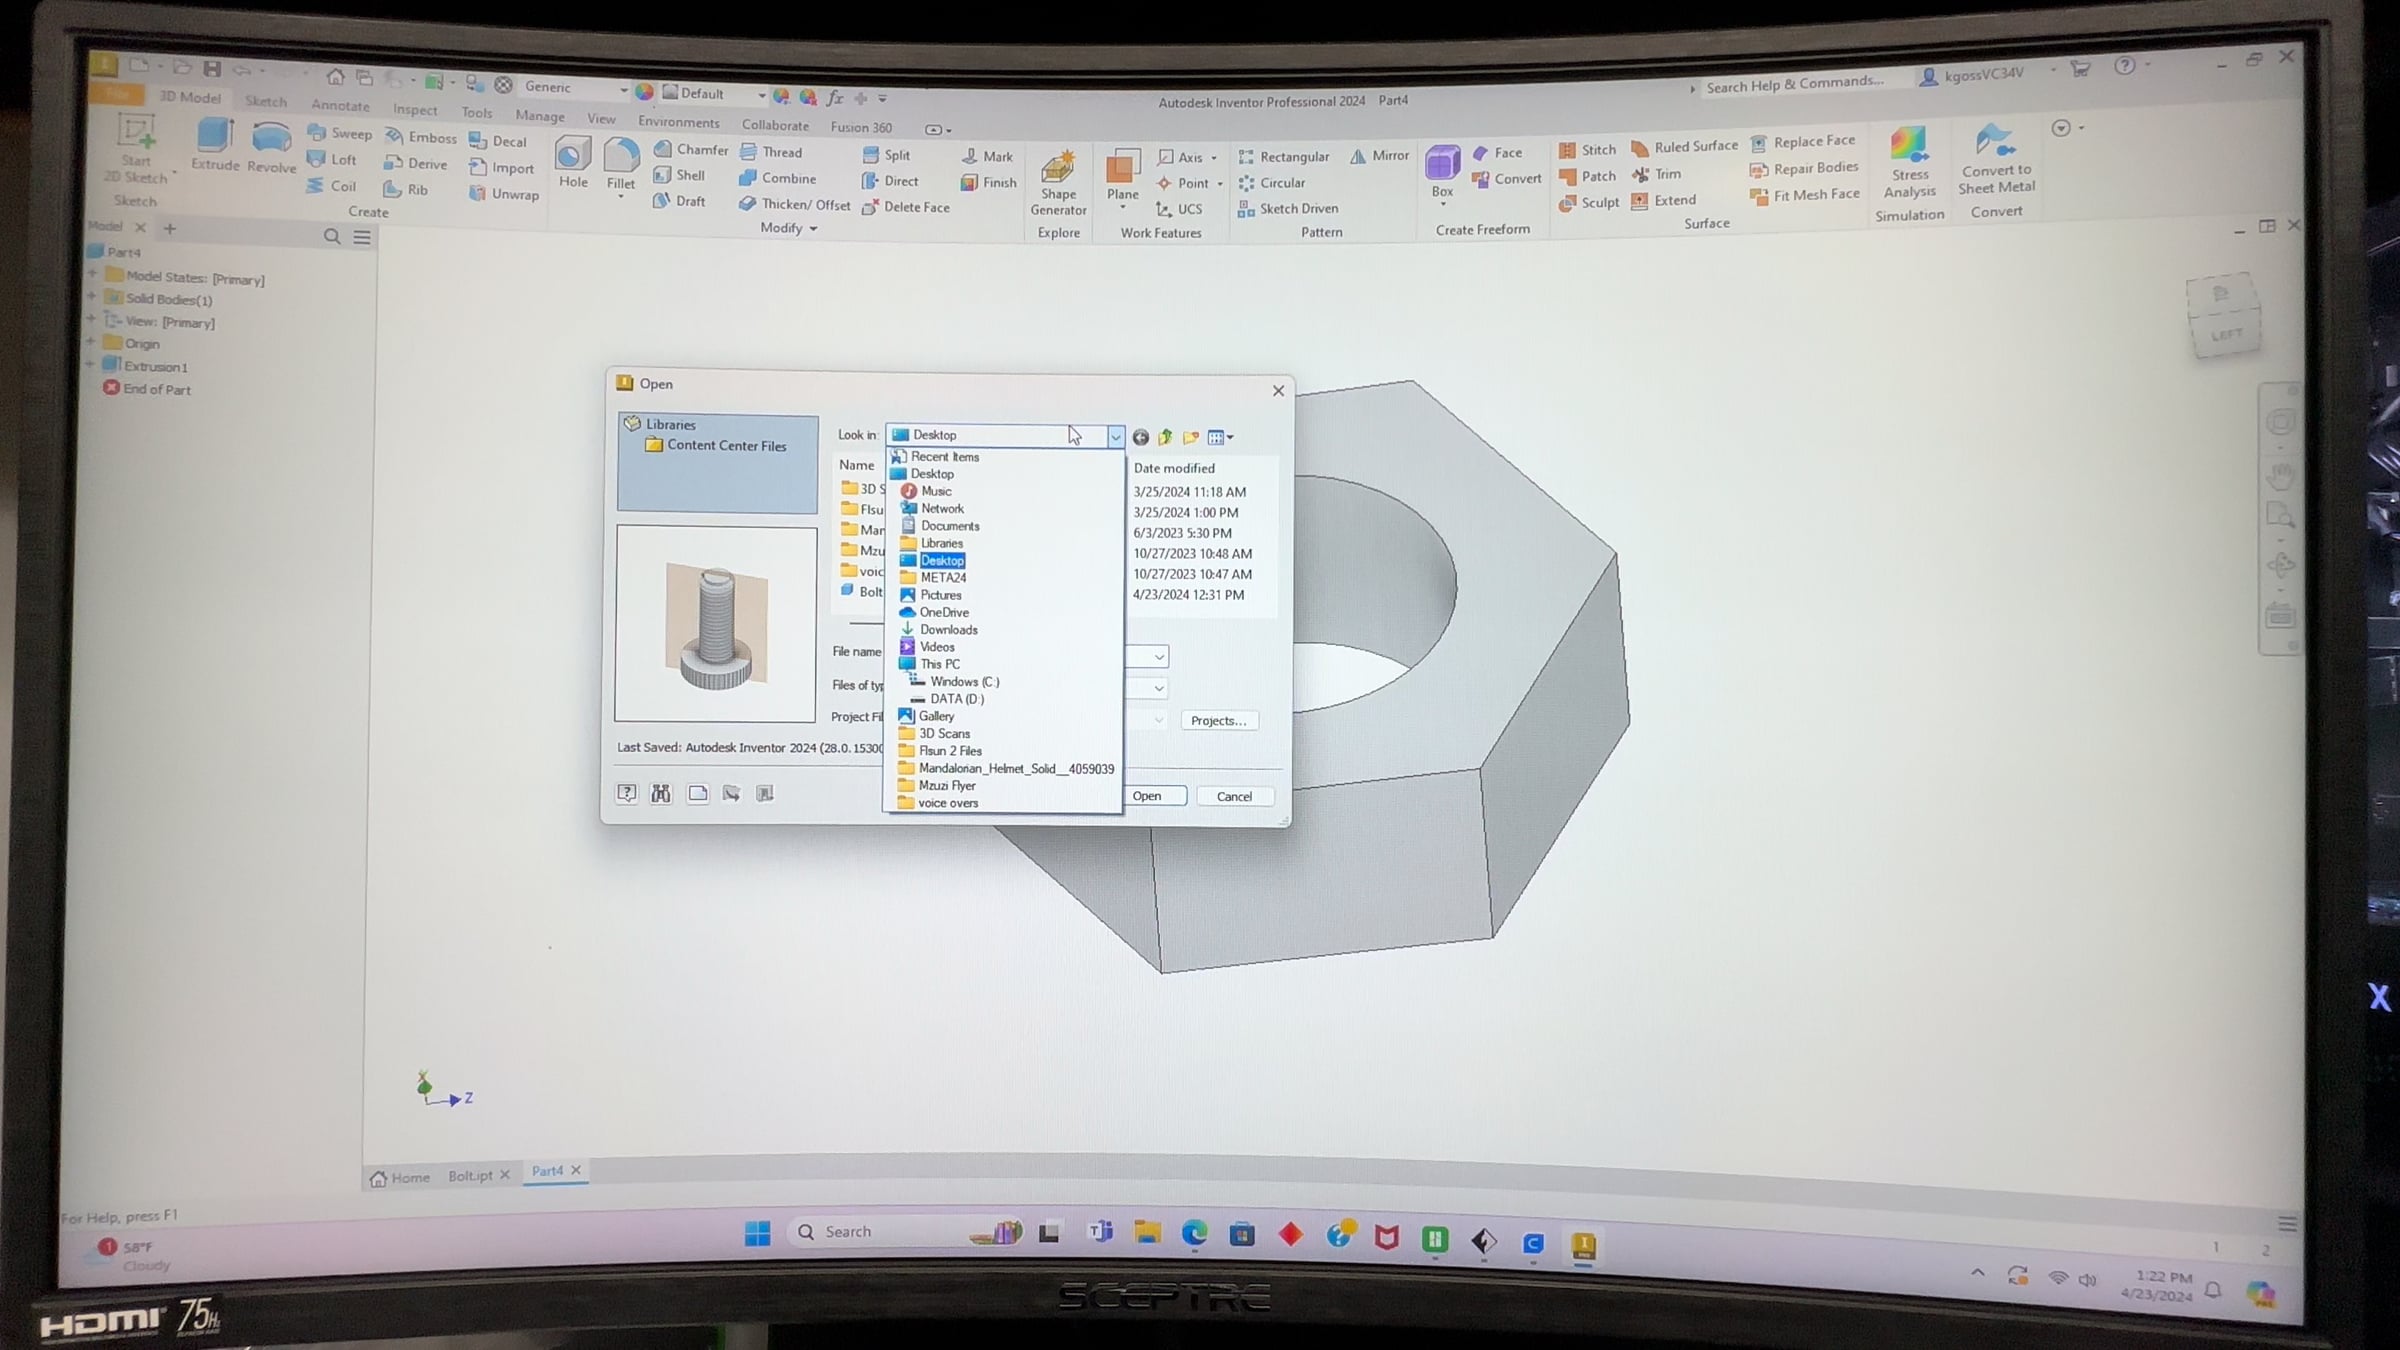Switch to the Bolt.ipt document tab
Image resolution: width=2400 pixels, height=1350 pixels.
[x=470, y=1175]
